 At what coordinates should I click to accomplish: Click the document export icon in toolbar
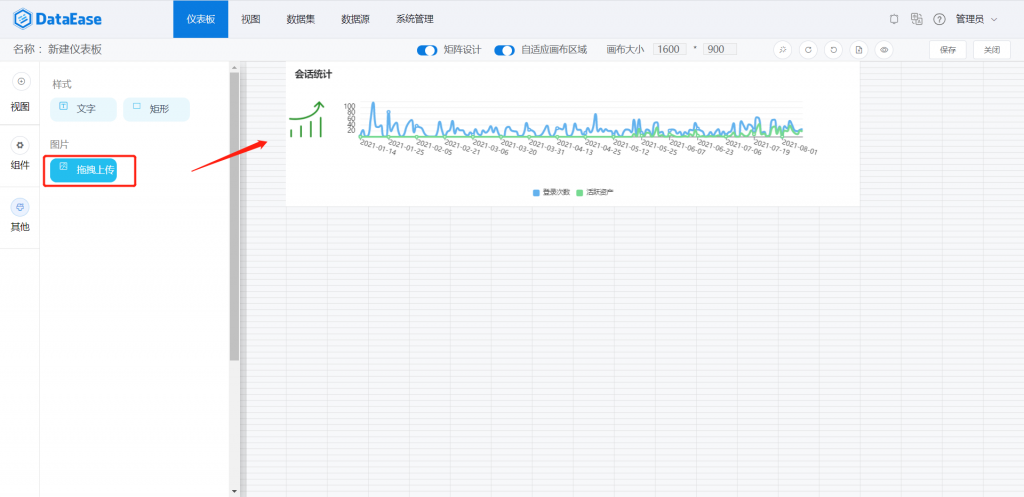859,50
